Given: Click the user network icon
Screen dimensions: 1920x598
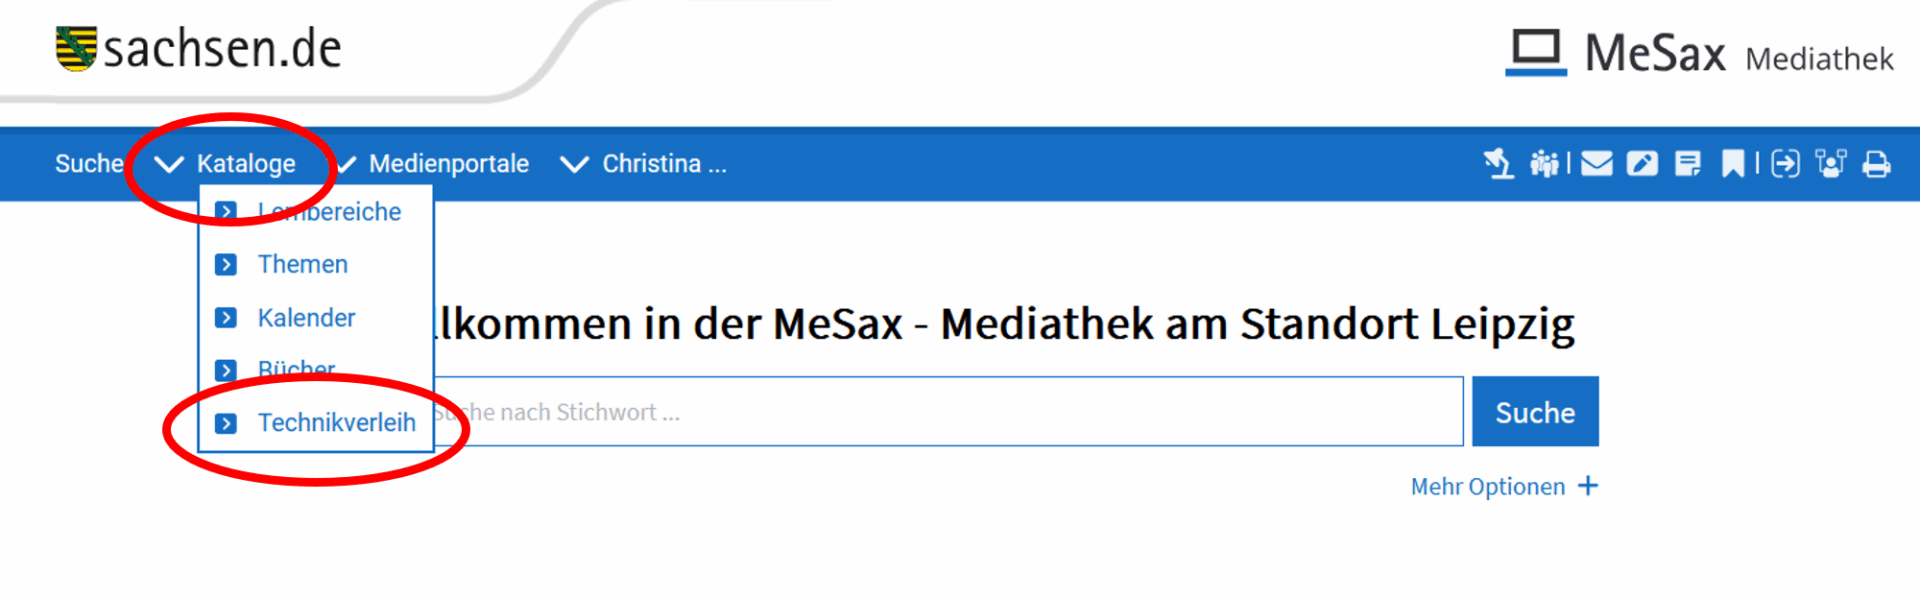Looking at the screenshot, I should (x=1831, y=163).
